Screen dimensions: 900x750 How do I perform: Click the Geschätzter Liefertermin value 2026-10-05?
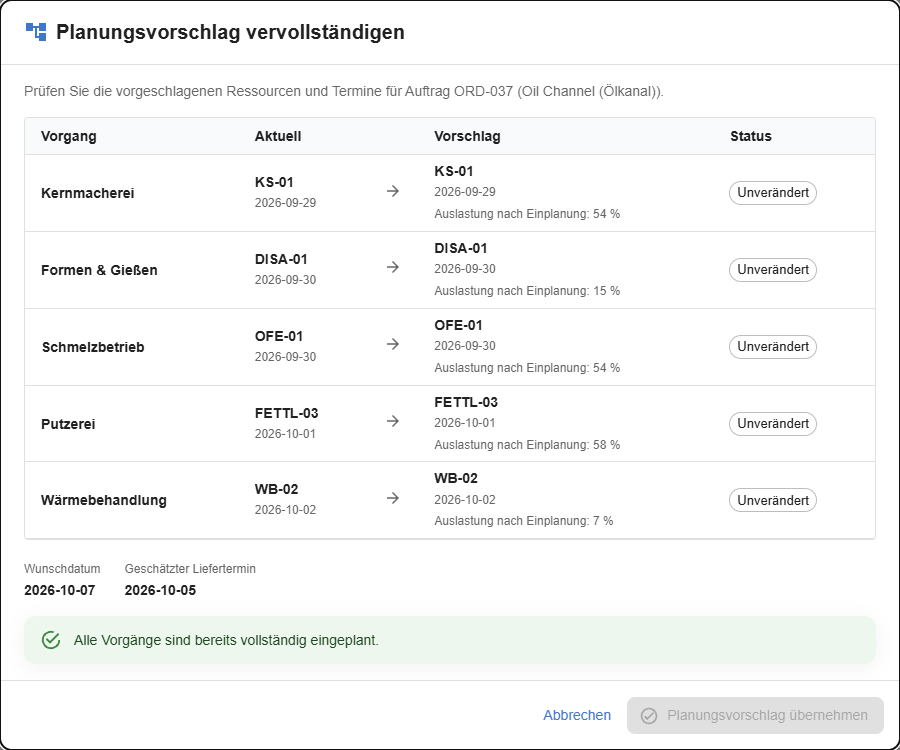click(x=160, y=590)
